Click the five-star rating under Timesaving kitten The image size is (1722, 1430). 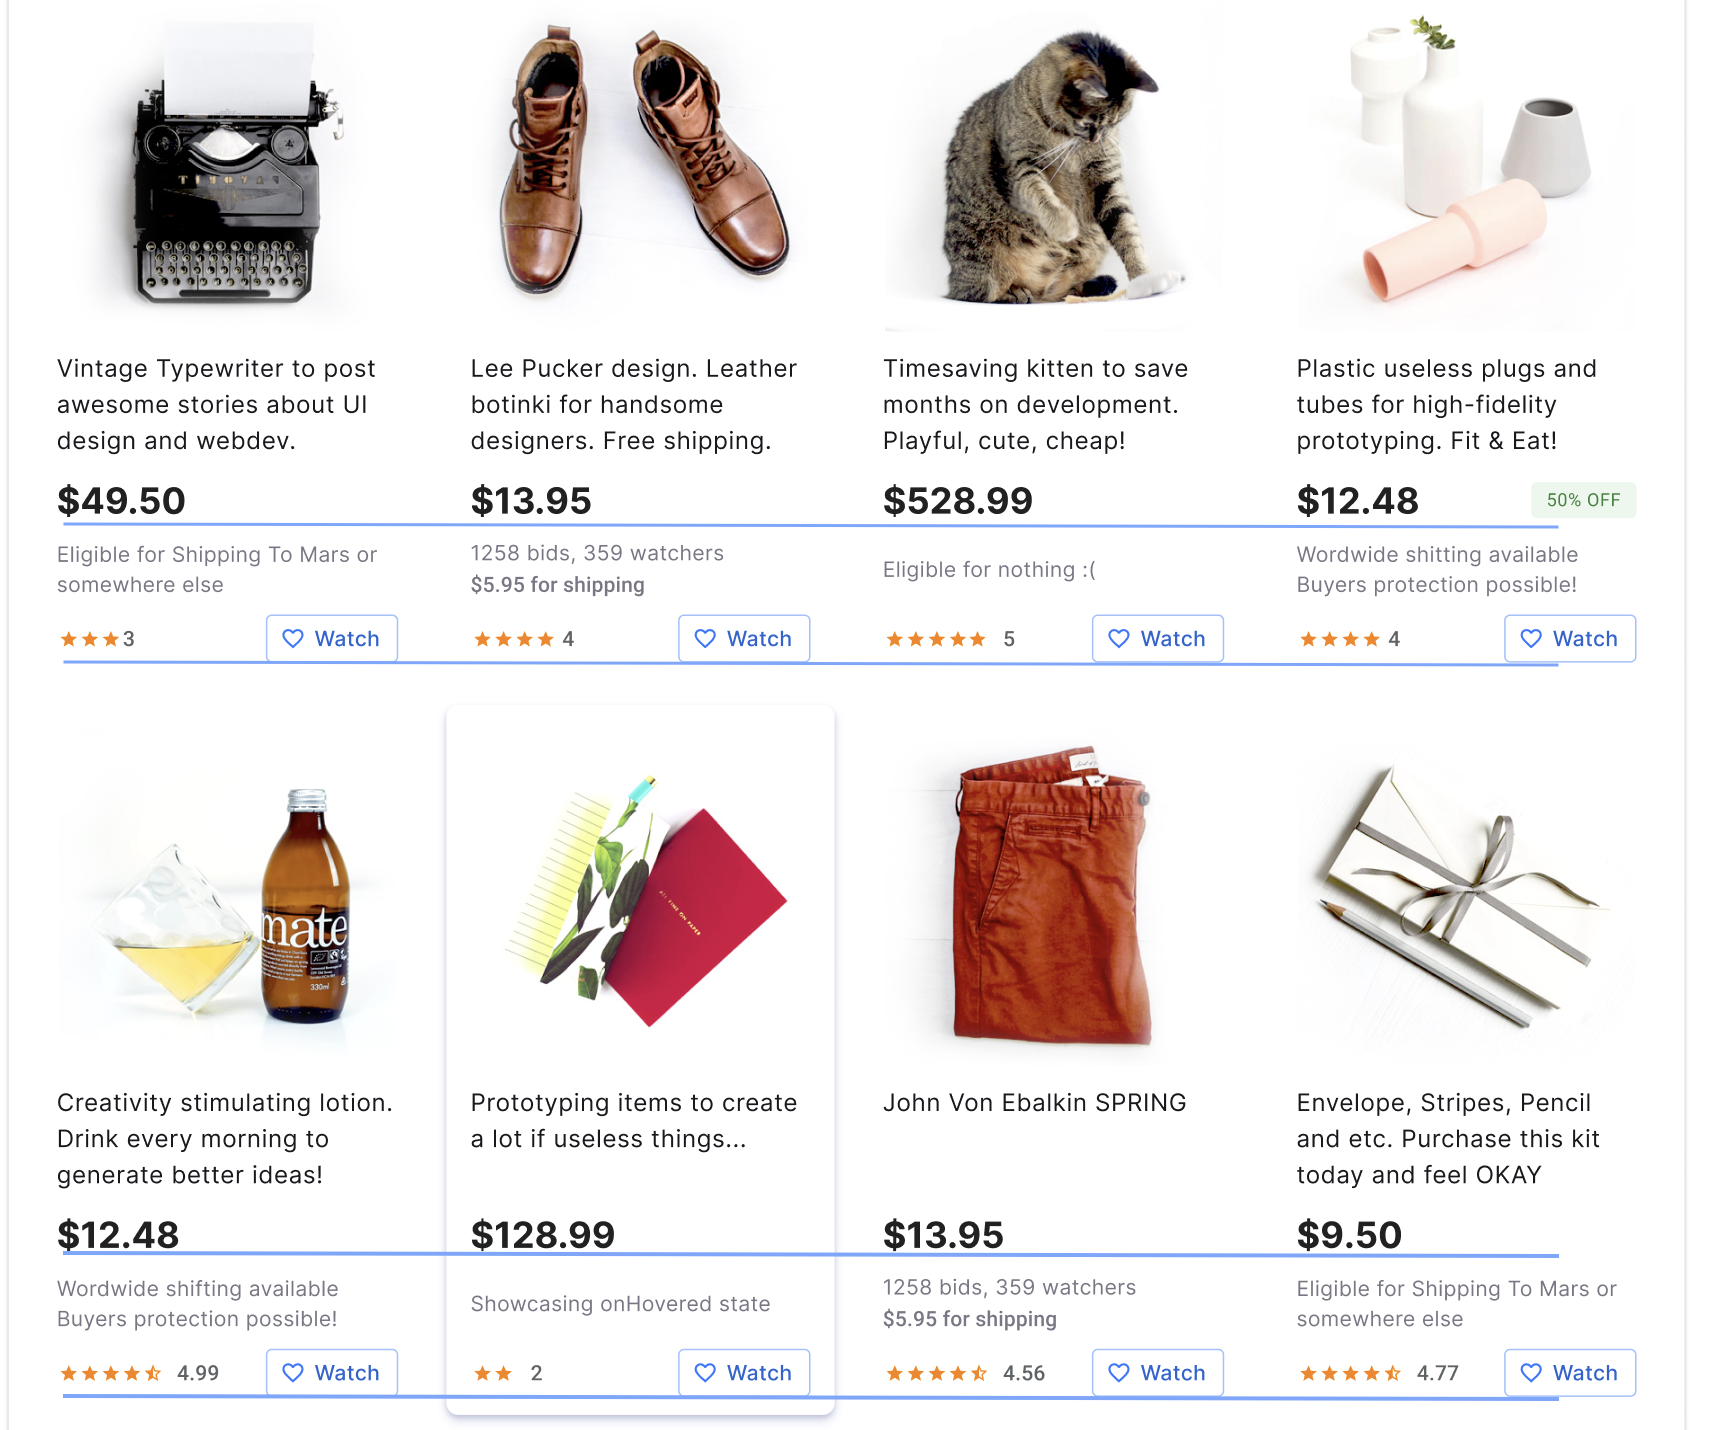(936, 640)
